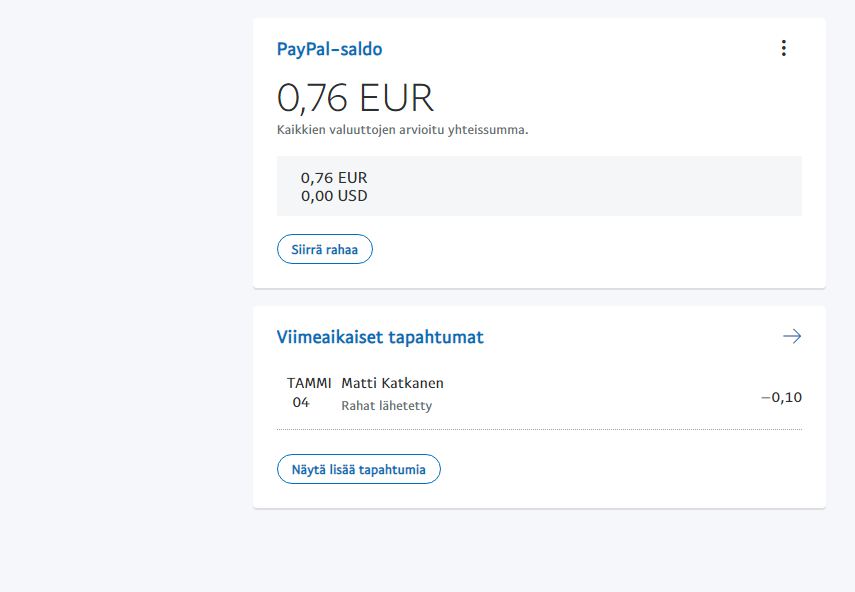The width and height of the screenshot is (855, 592).
Task: Click the −0,10 transaction amount
Action: (781, 397)
